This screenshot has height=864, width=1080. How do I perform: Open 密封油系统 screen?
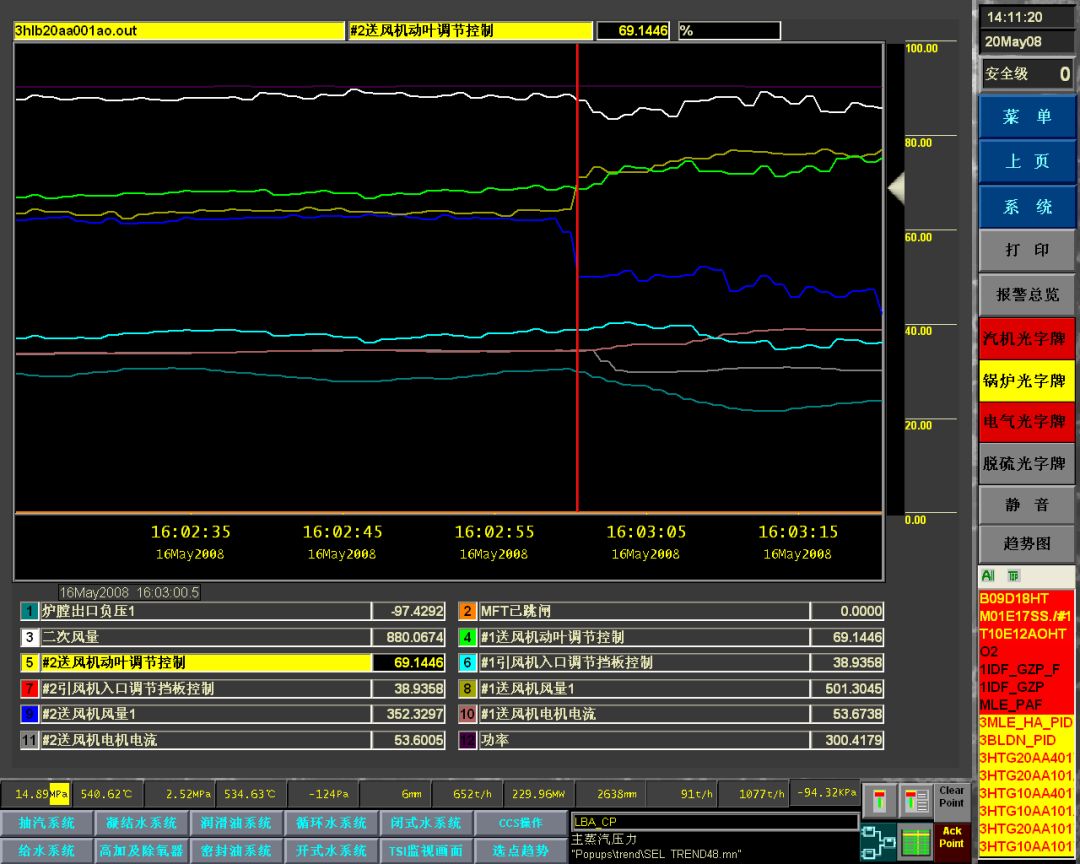[236, 851]
